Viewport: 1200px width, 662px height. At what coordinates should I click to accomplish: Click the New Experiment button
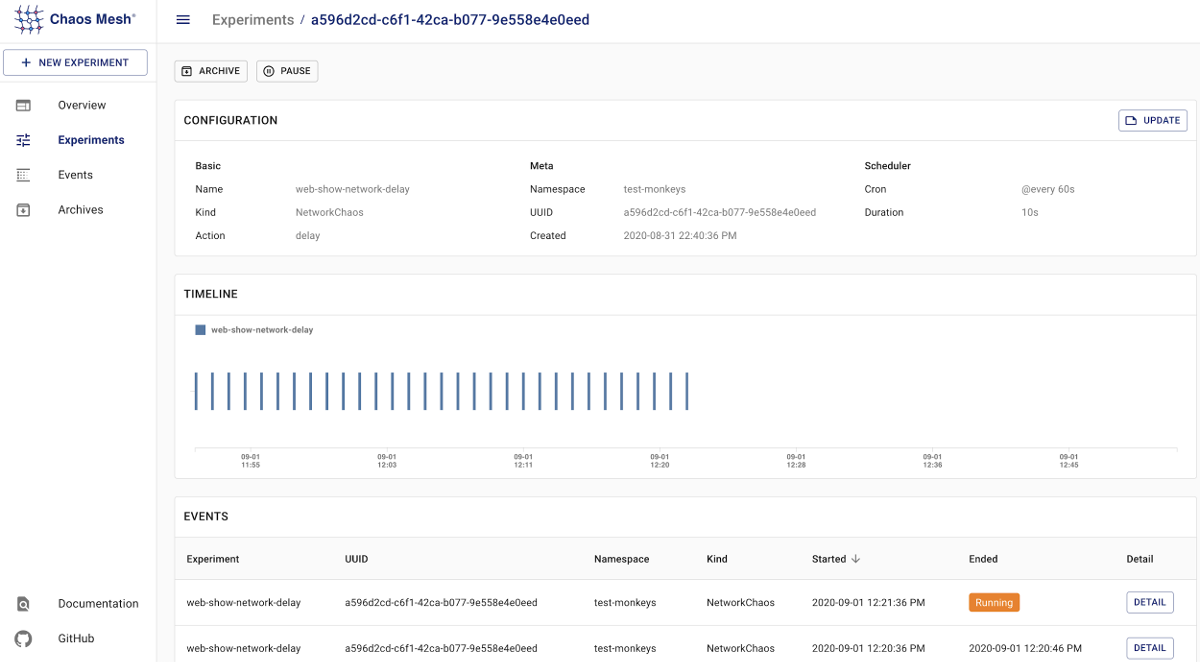click(75, 62)
